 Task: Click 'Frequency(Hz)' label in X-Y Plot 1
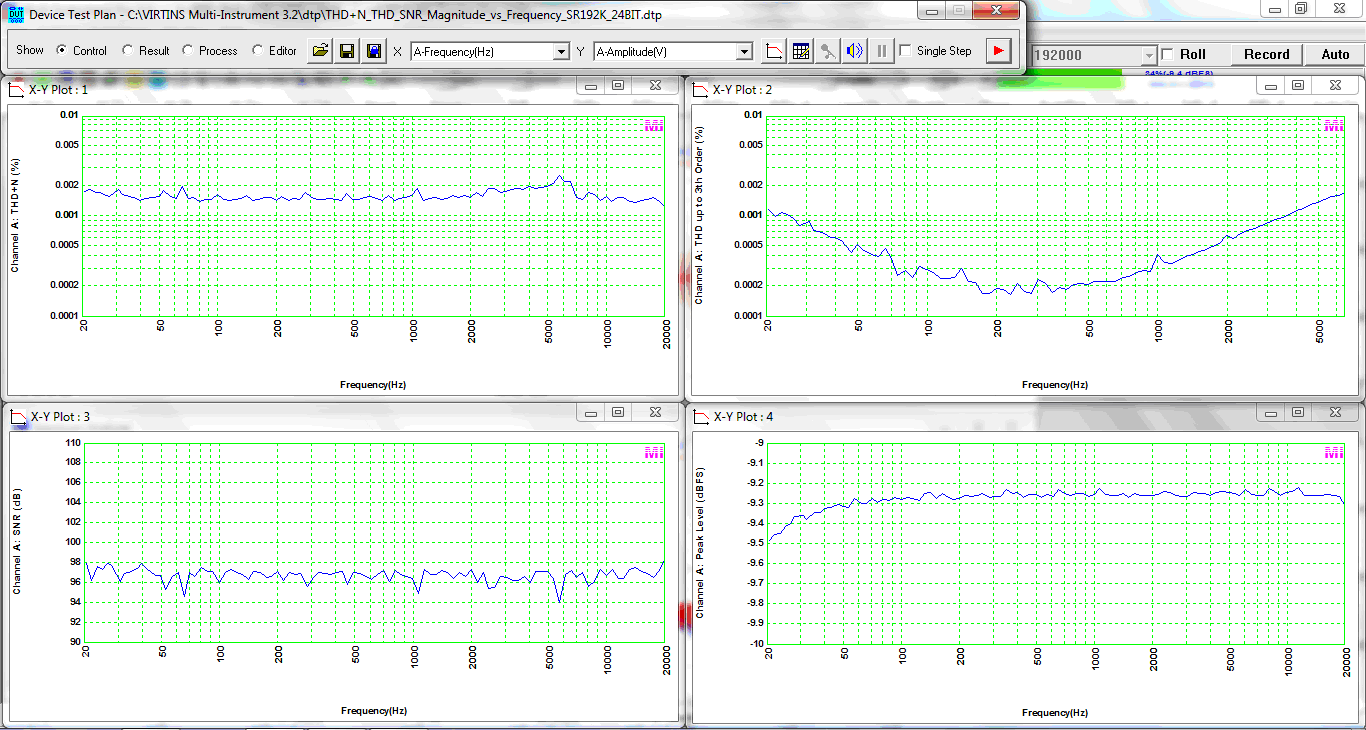(373, 384)
